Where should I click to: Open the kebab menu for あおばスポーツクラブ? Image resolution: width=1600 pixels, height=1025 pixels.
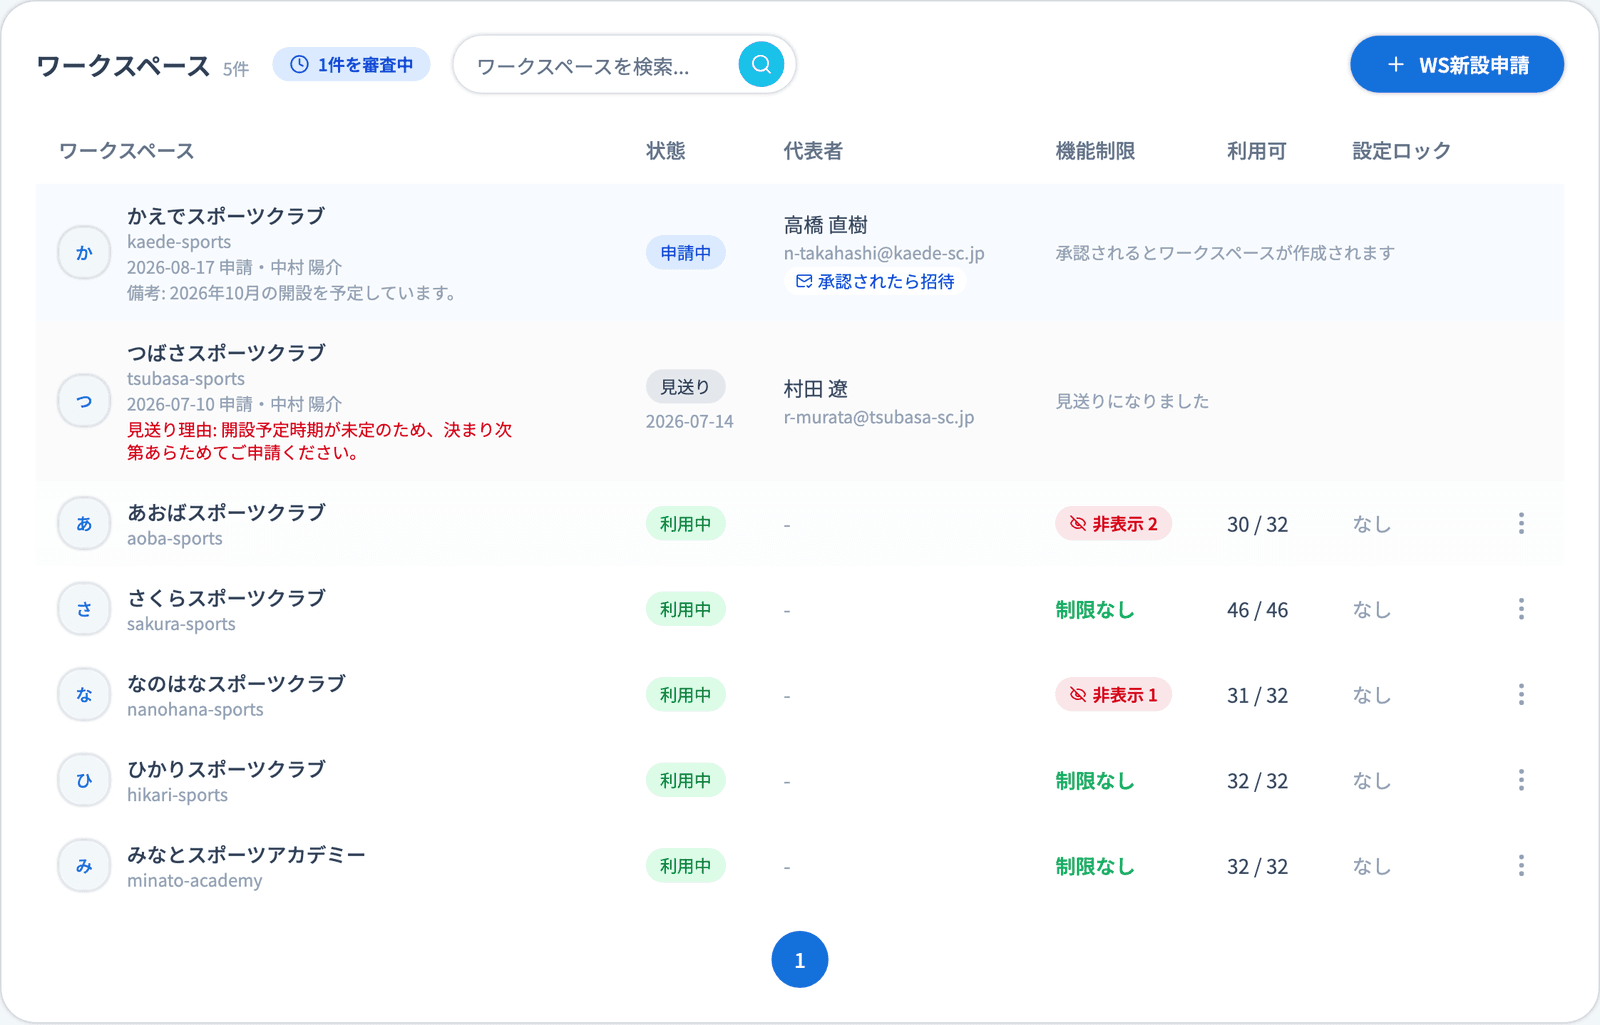pyautogui.click(x=1521, y=523)
